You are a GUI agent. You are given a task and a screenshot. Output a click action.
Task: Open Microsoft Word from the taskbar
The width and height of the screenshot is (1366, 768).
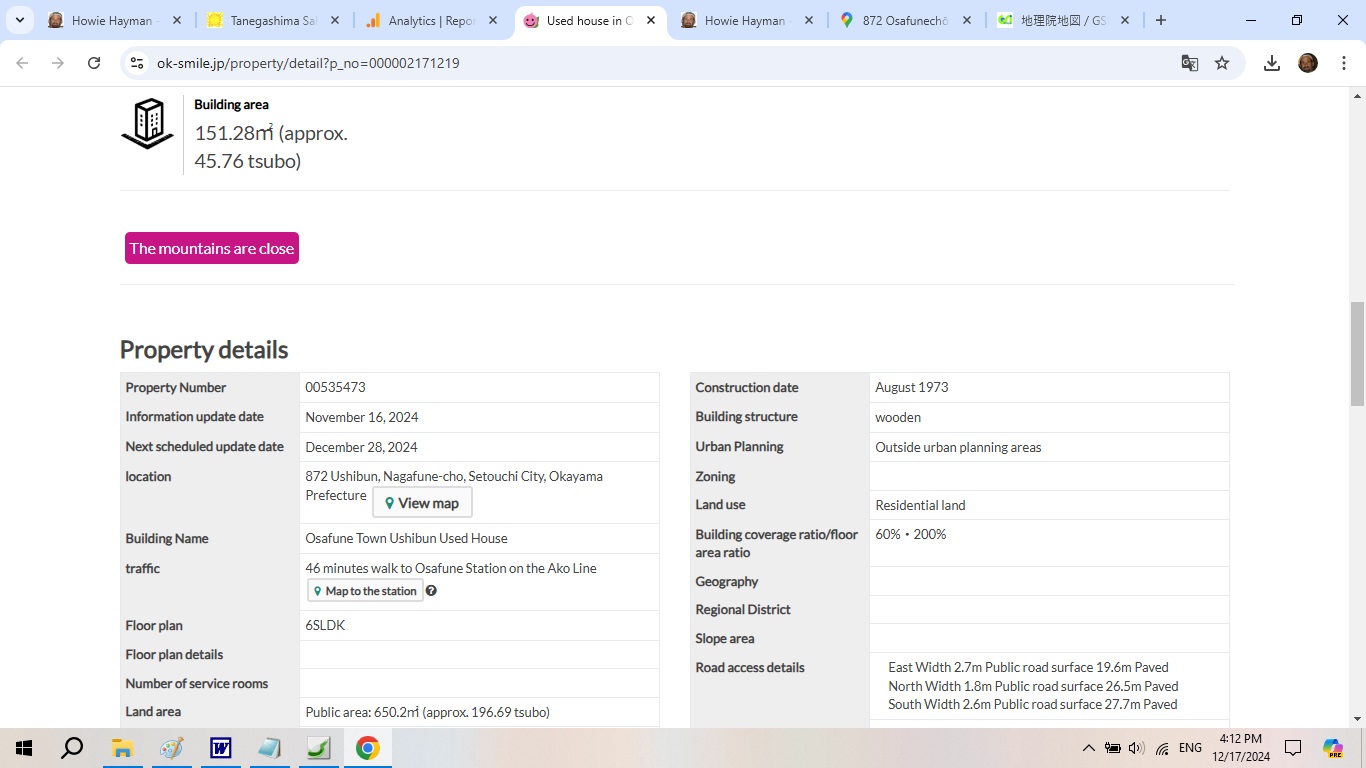220,748
